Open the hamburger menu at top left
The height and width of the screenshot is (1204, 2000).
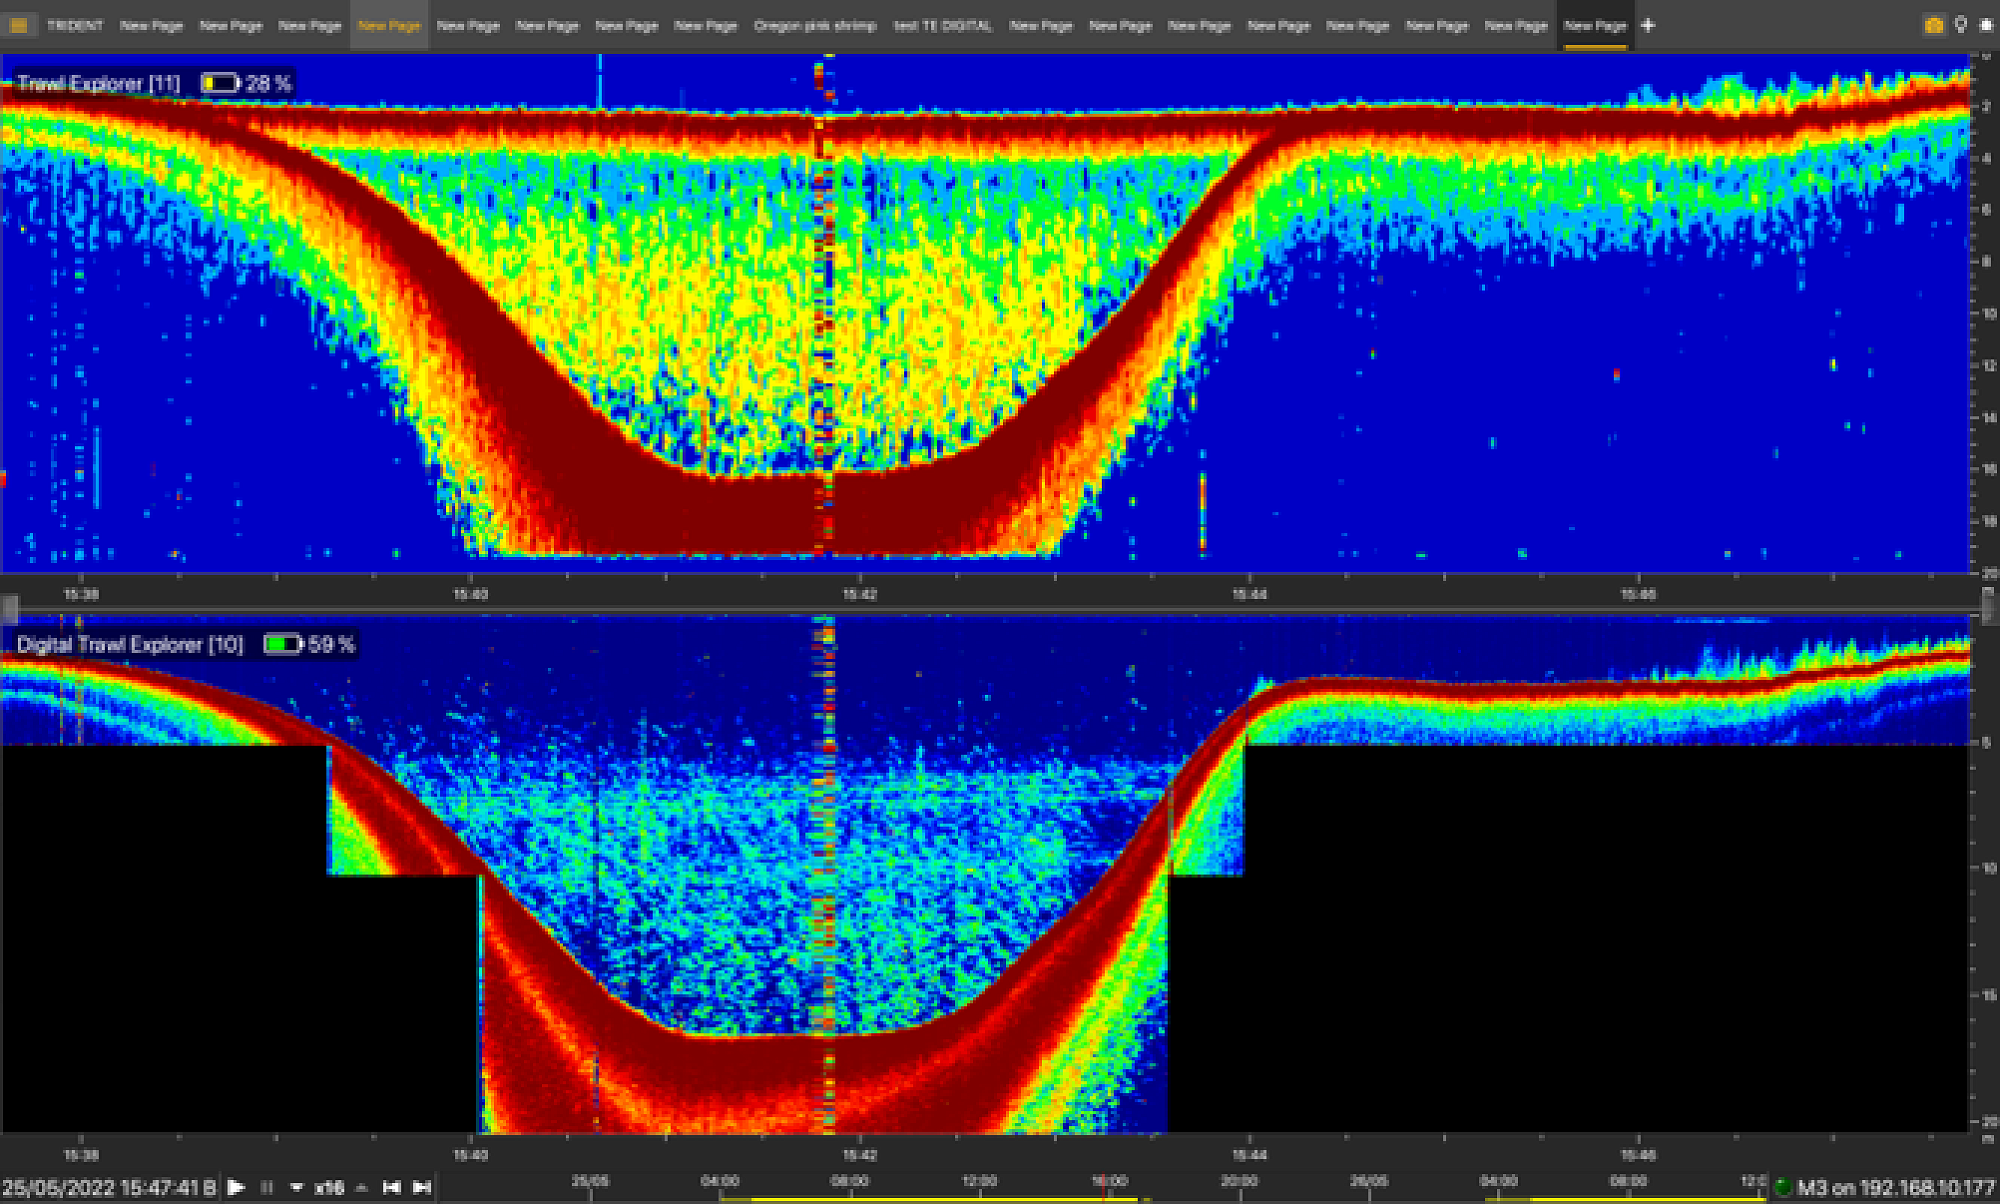click(19, 25)
